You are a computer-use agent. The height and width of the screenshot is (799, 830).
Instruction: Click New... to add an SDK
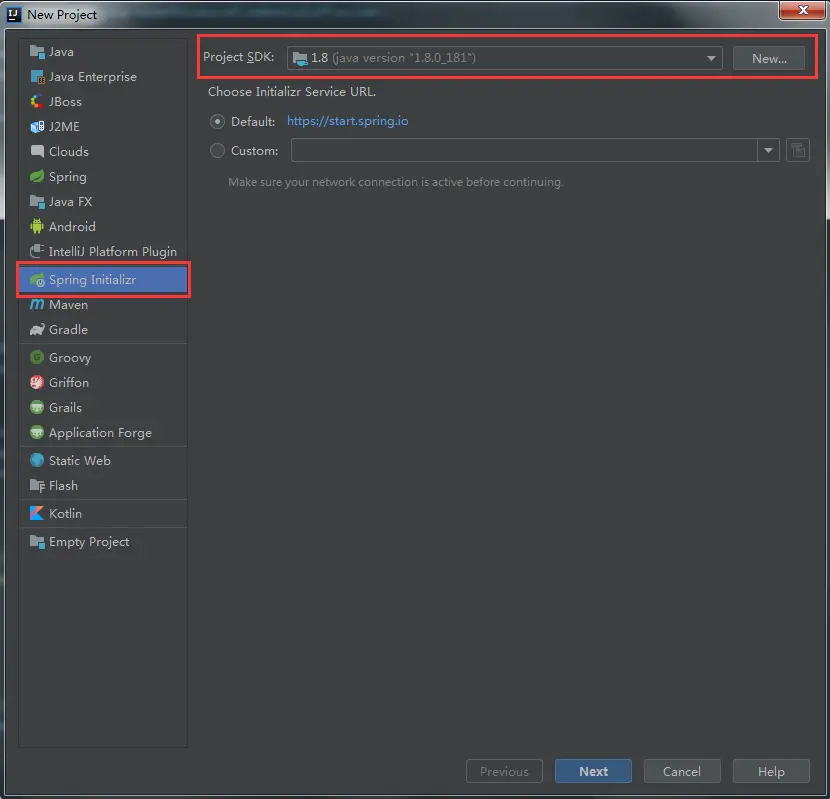pyautogui.click(x=769, y=58)
